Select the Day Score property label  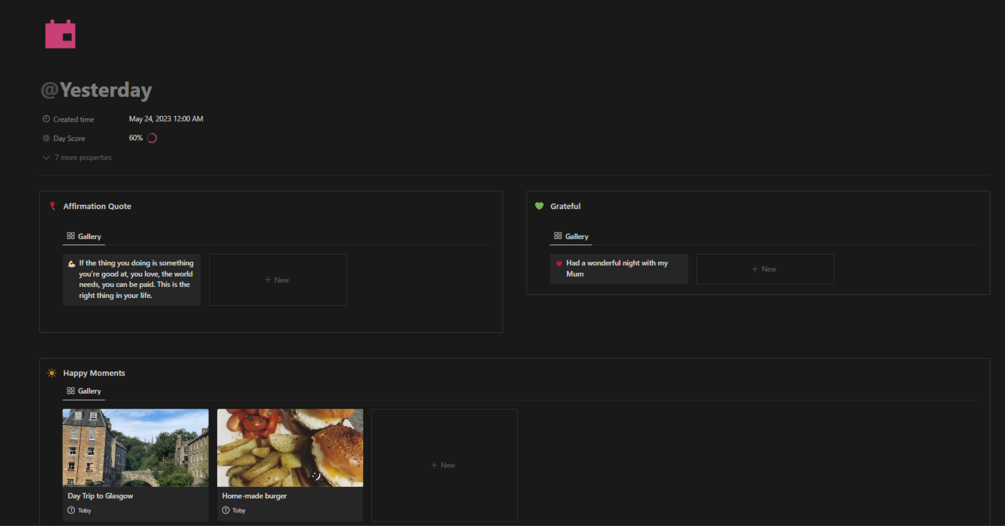(69, 138)
